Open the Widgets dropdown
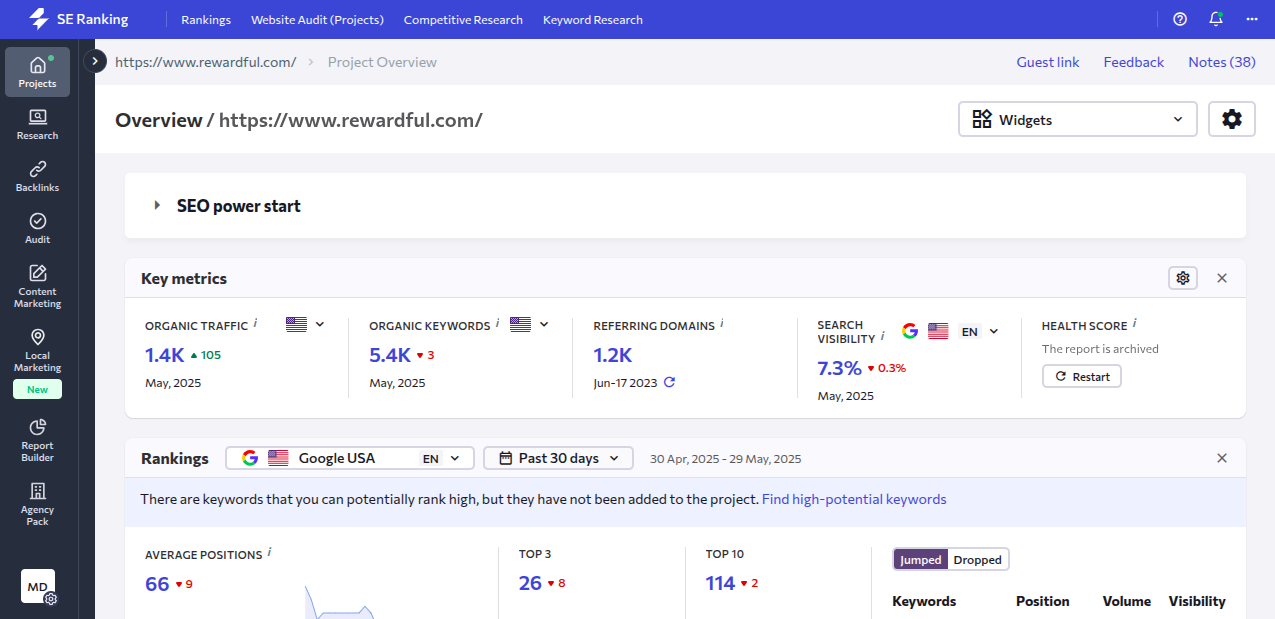This screenshot has width=1275, height=619. pos(1077,120)
